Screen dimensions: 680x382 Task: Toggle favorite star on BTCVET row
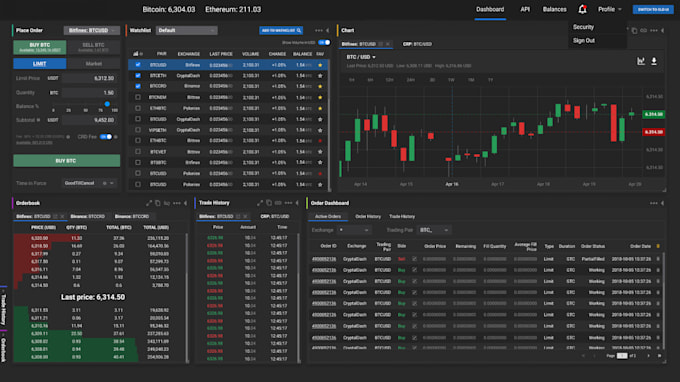click(320, 152)
